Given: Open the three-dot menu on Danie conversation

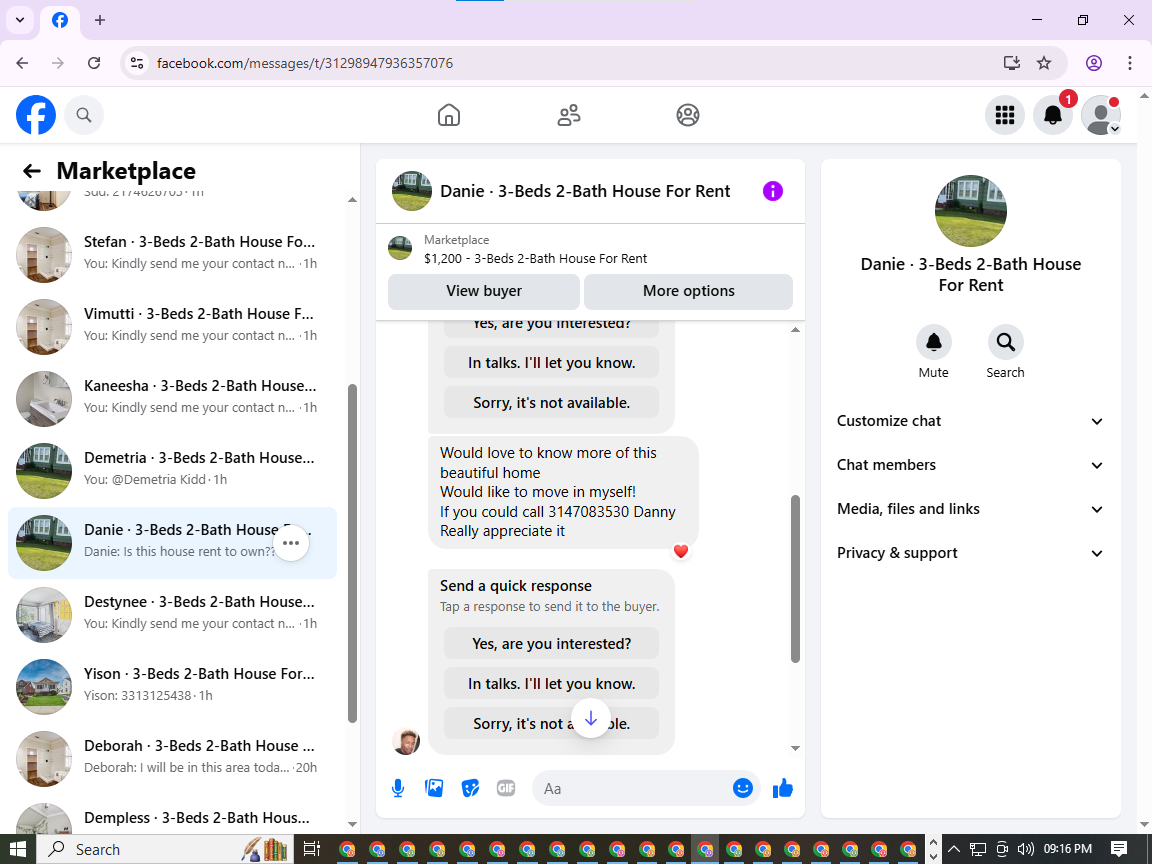Looking at the screenshot, I should tap(291, 543).
